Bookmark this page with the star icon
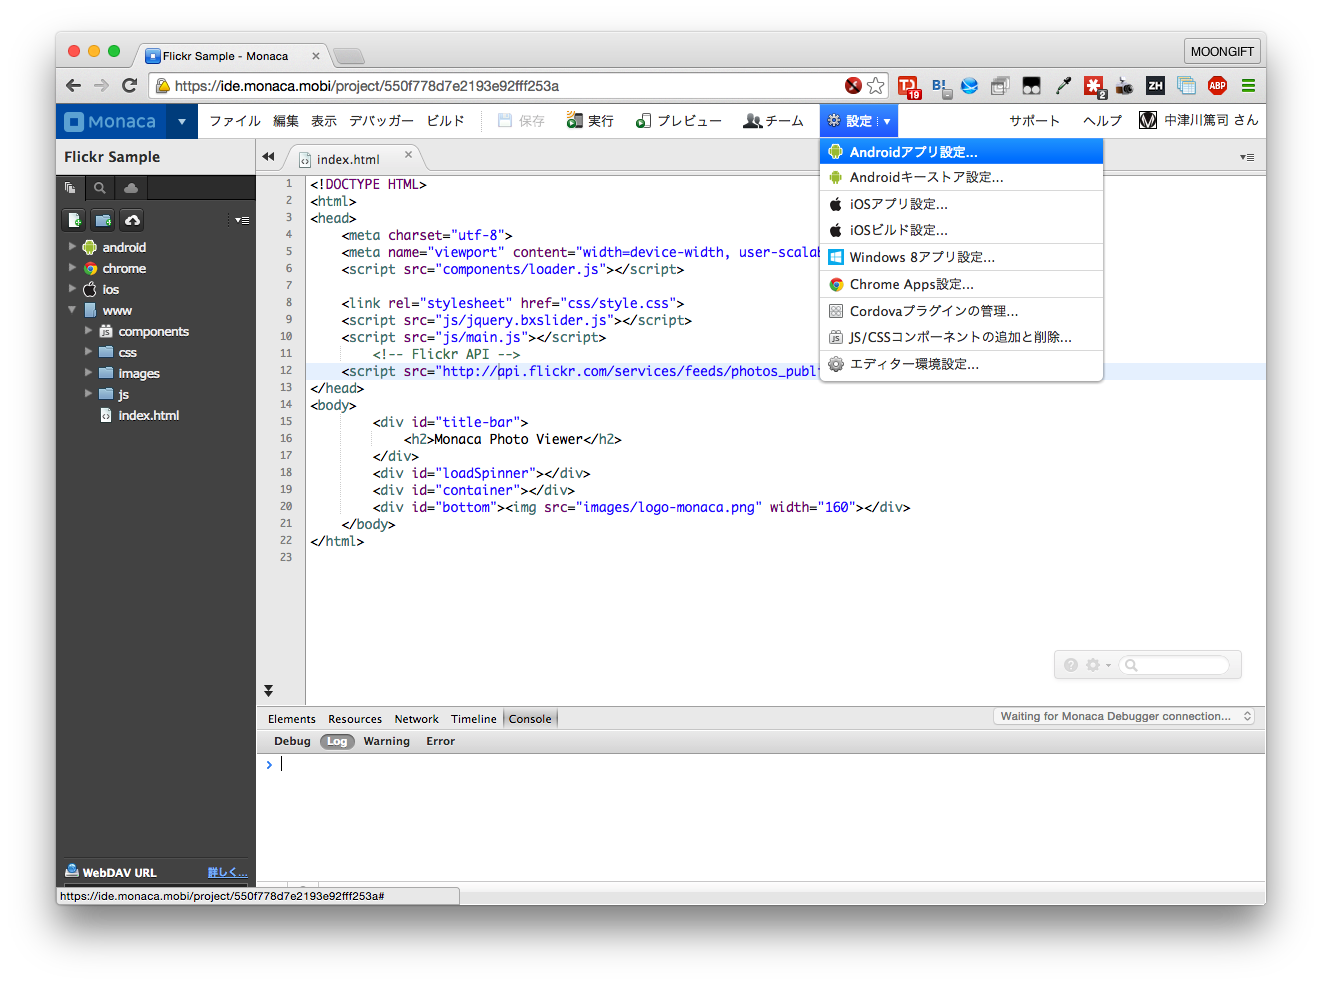 876,86
